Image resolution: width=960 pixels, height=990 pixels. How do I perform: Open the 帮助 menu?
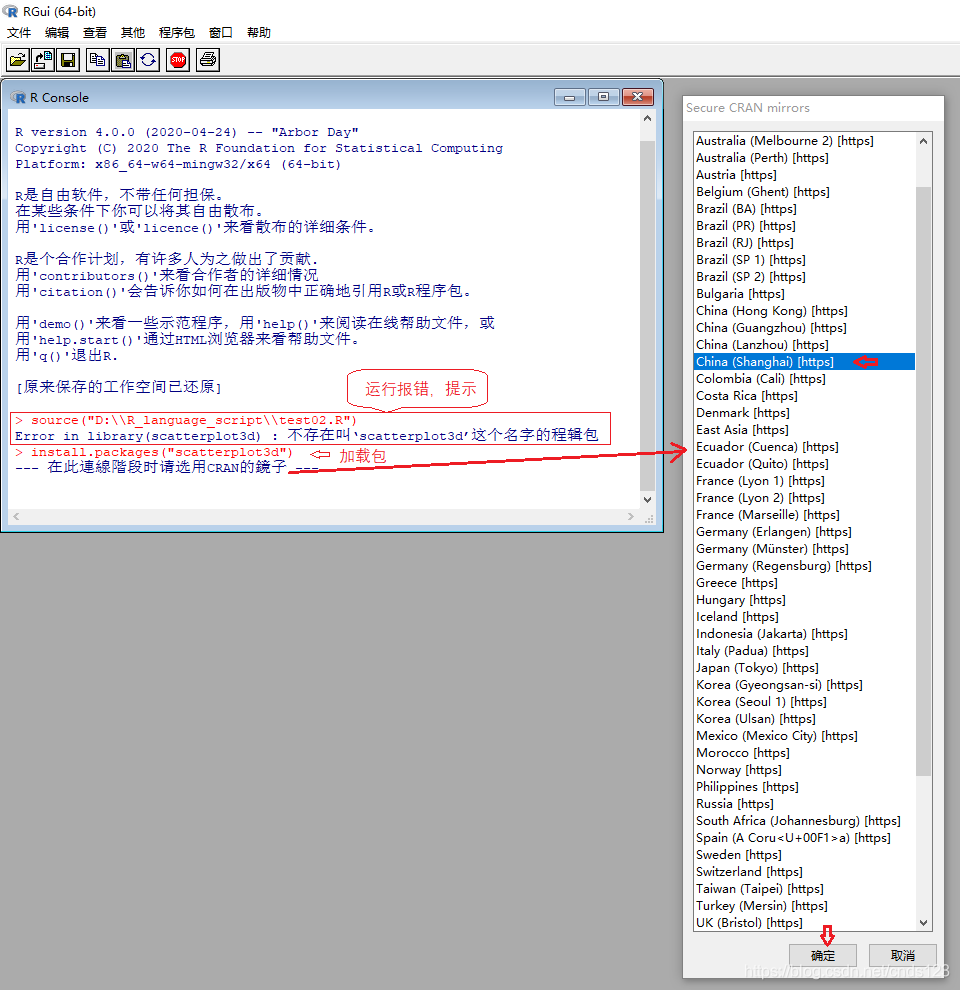pyautogui.click(x=258, y=32)
